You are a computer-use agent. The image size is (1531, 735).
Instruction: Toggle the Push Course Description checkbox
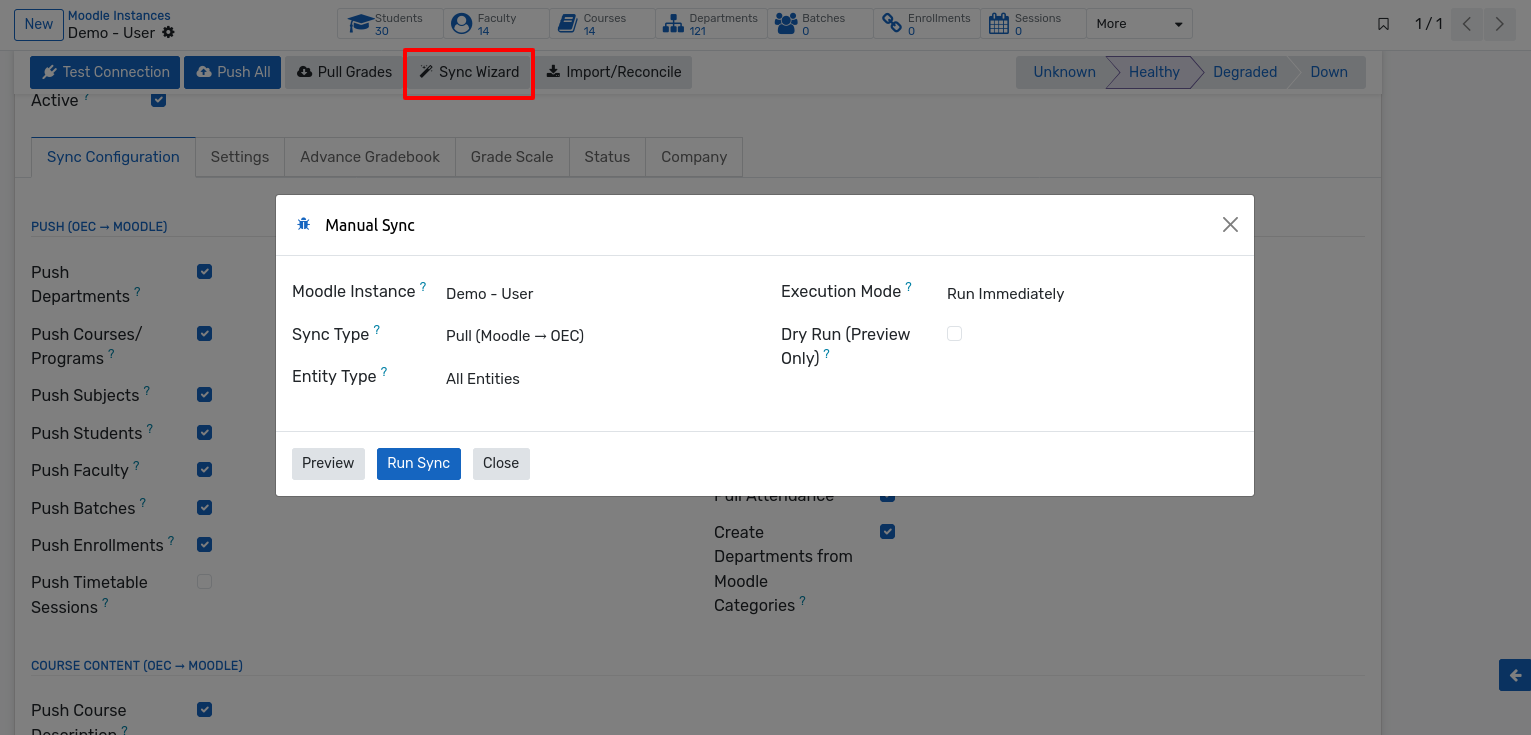pyautogui.click(x=204, y=710)
